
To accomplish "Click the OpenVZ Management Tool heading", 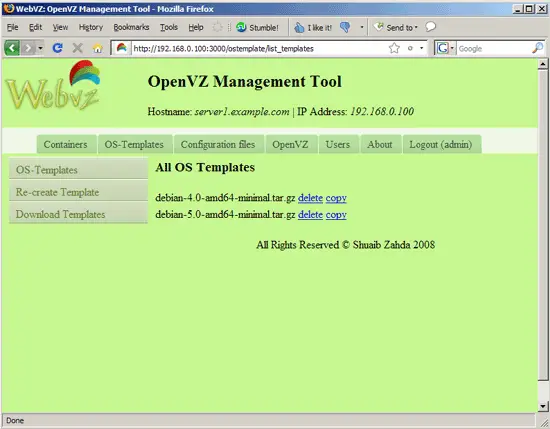I will [244, 81].
